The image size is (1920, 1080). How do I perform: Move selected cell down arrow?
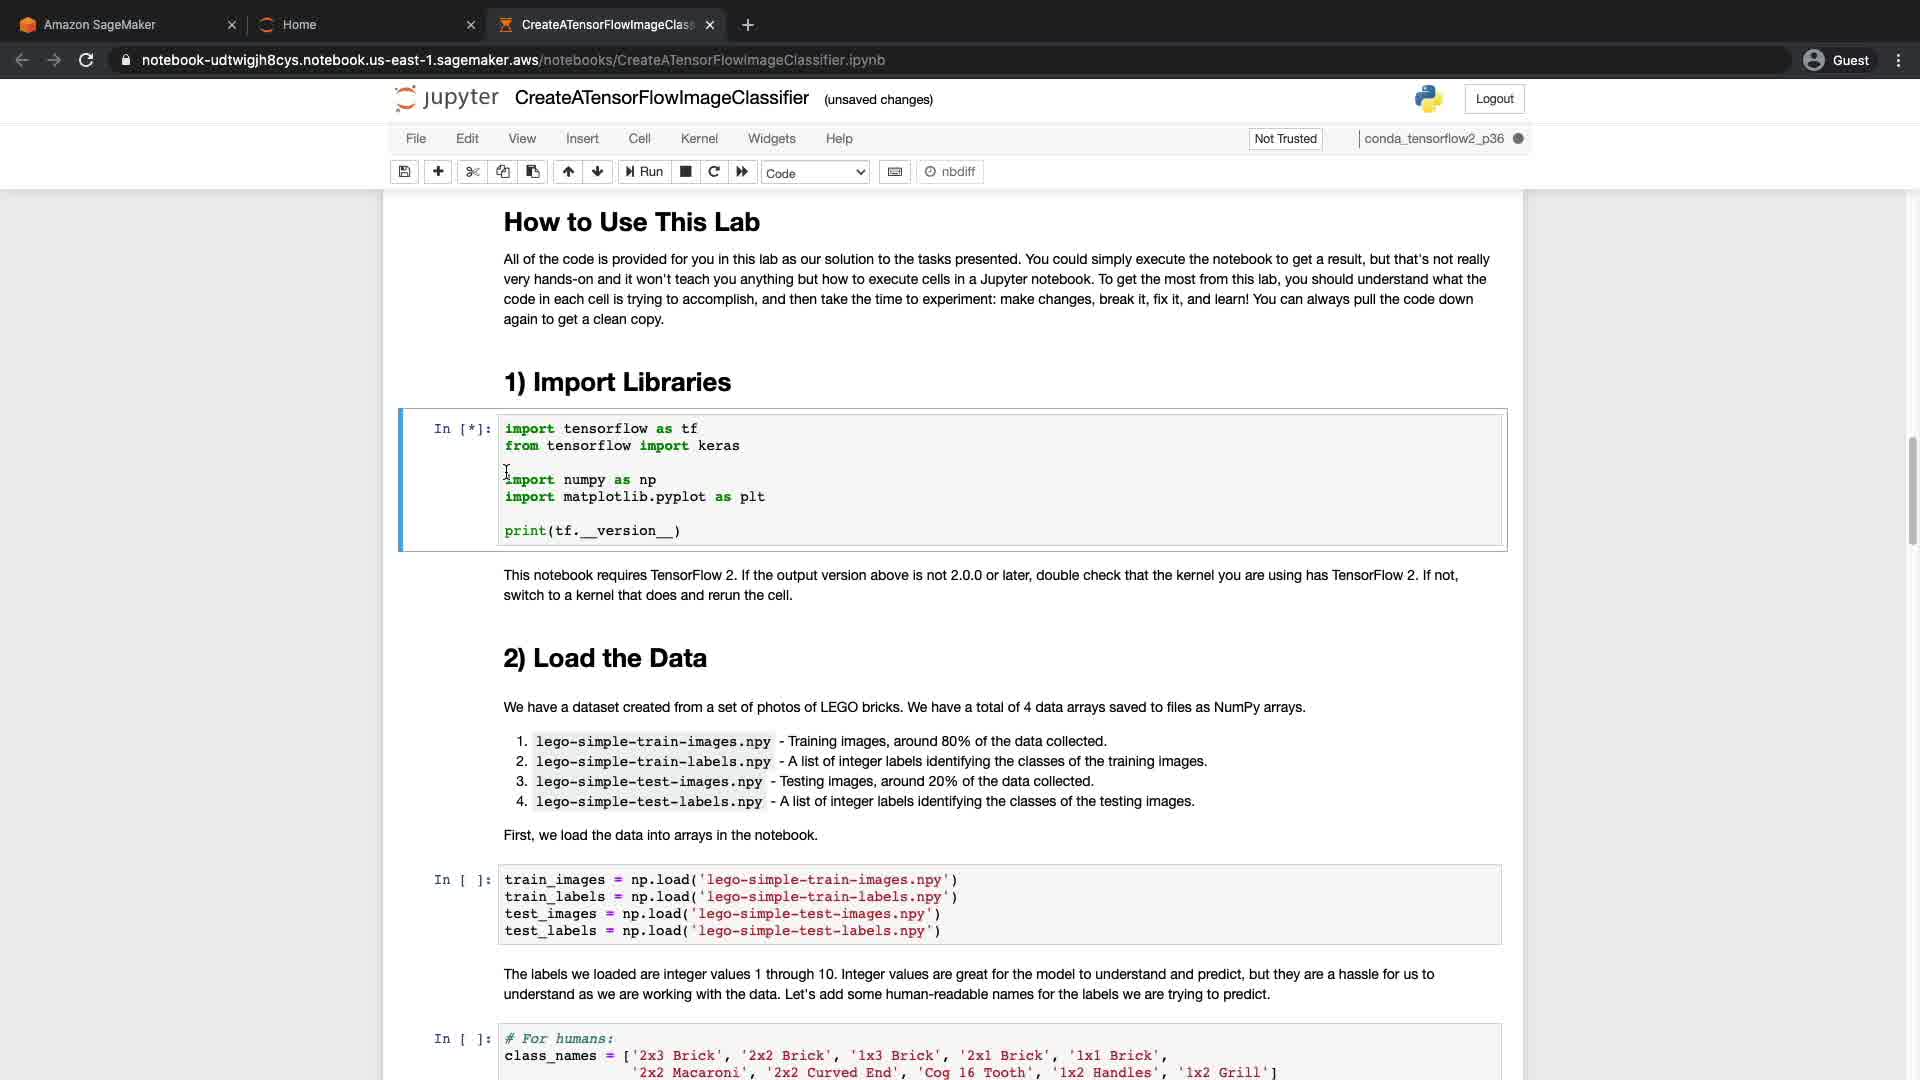coord(598,172)
